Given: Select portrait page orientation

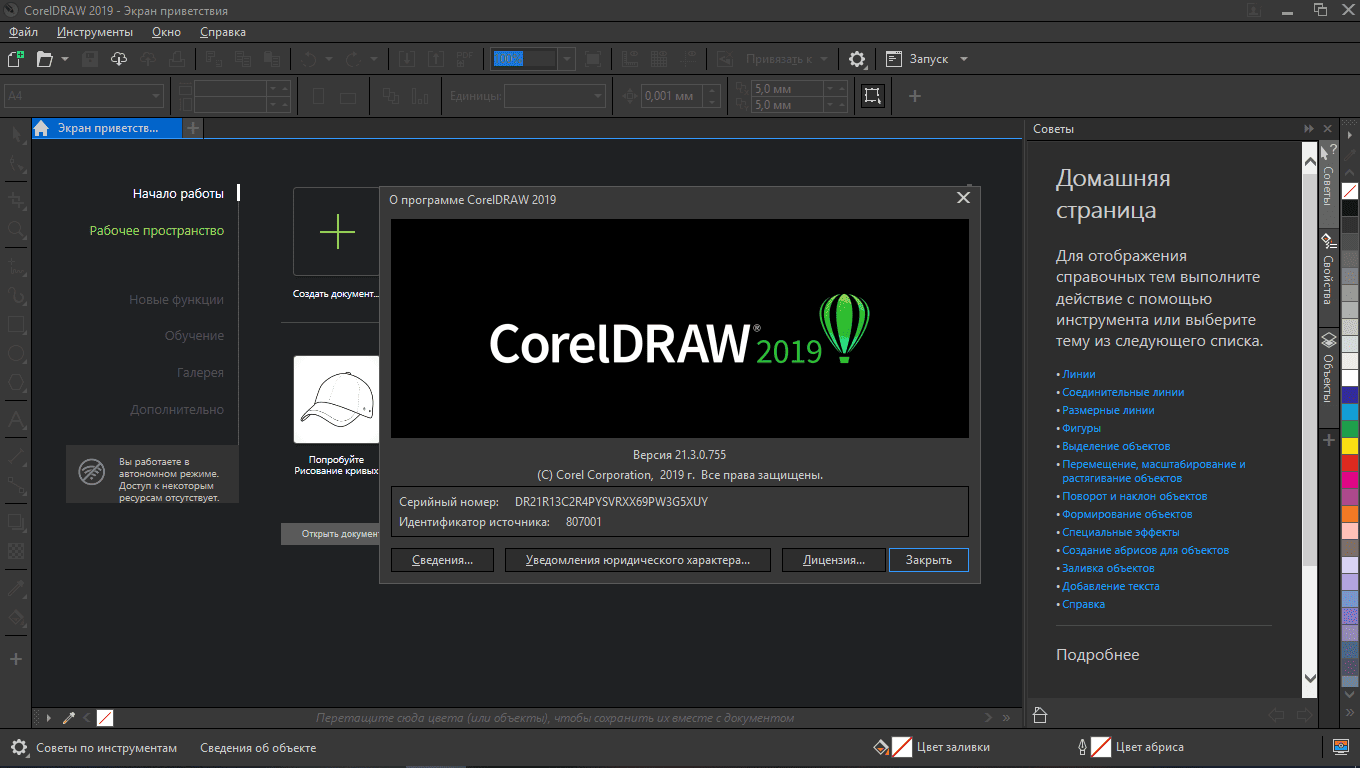Looking at the screenshot, I should [x=319, y=96].
